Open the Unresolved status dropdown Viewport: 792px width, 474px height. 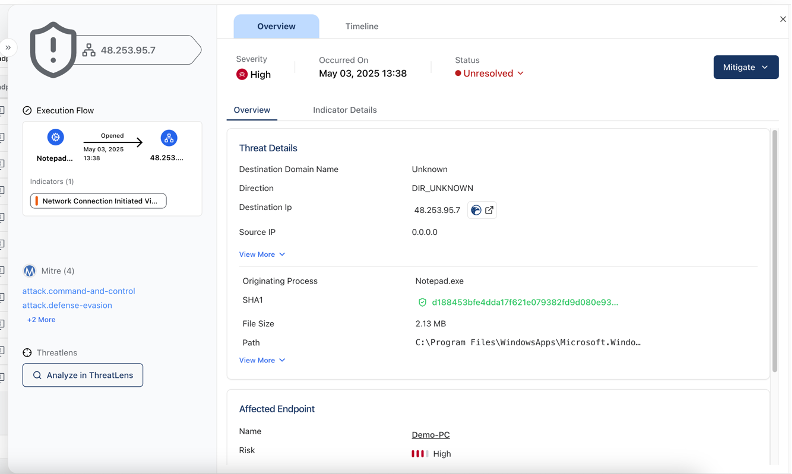490,73
